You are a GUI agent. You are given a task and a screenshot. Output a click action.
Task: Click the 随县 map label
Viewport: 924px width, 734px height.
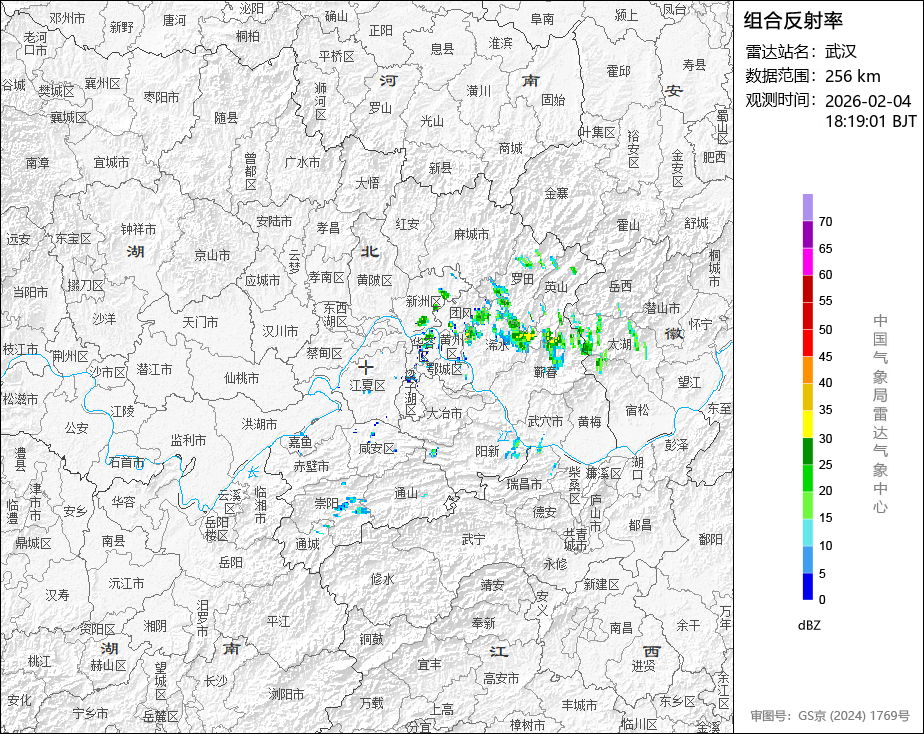(x=226, y=118)
